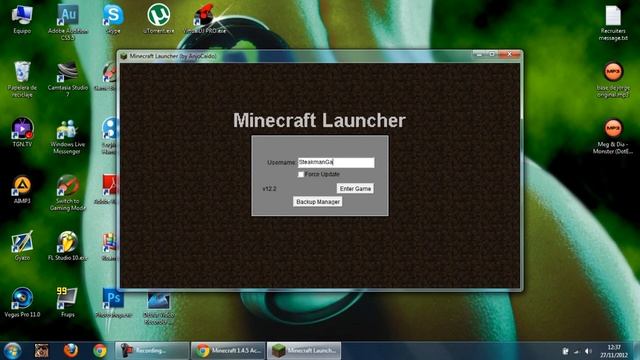Enable the Force Update checkbox
The image size is (640, 360).
click(x=301, y=174)
